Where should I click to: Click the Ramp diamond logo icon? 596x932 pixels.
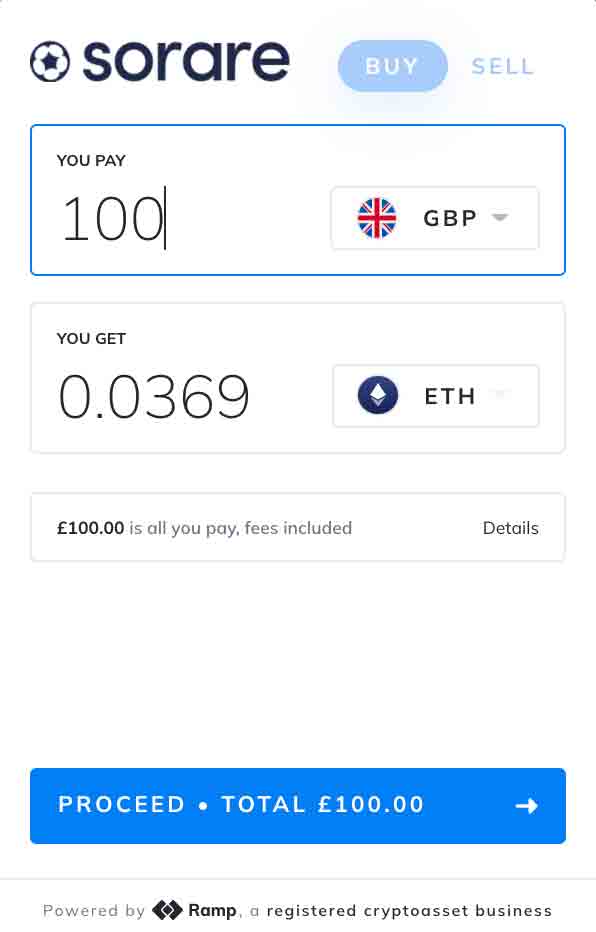click(x=167, y=910)
